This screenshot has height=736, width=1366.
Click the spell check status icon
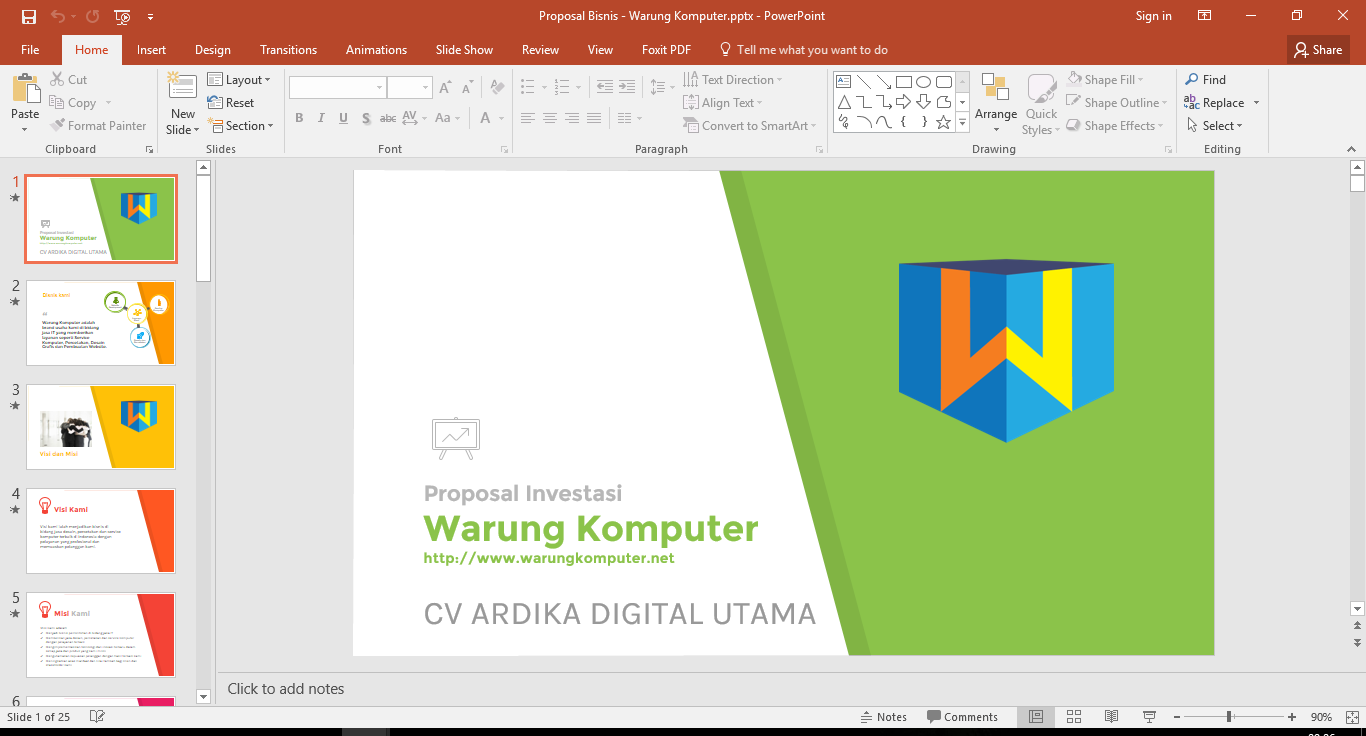(x=97, y=717)
